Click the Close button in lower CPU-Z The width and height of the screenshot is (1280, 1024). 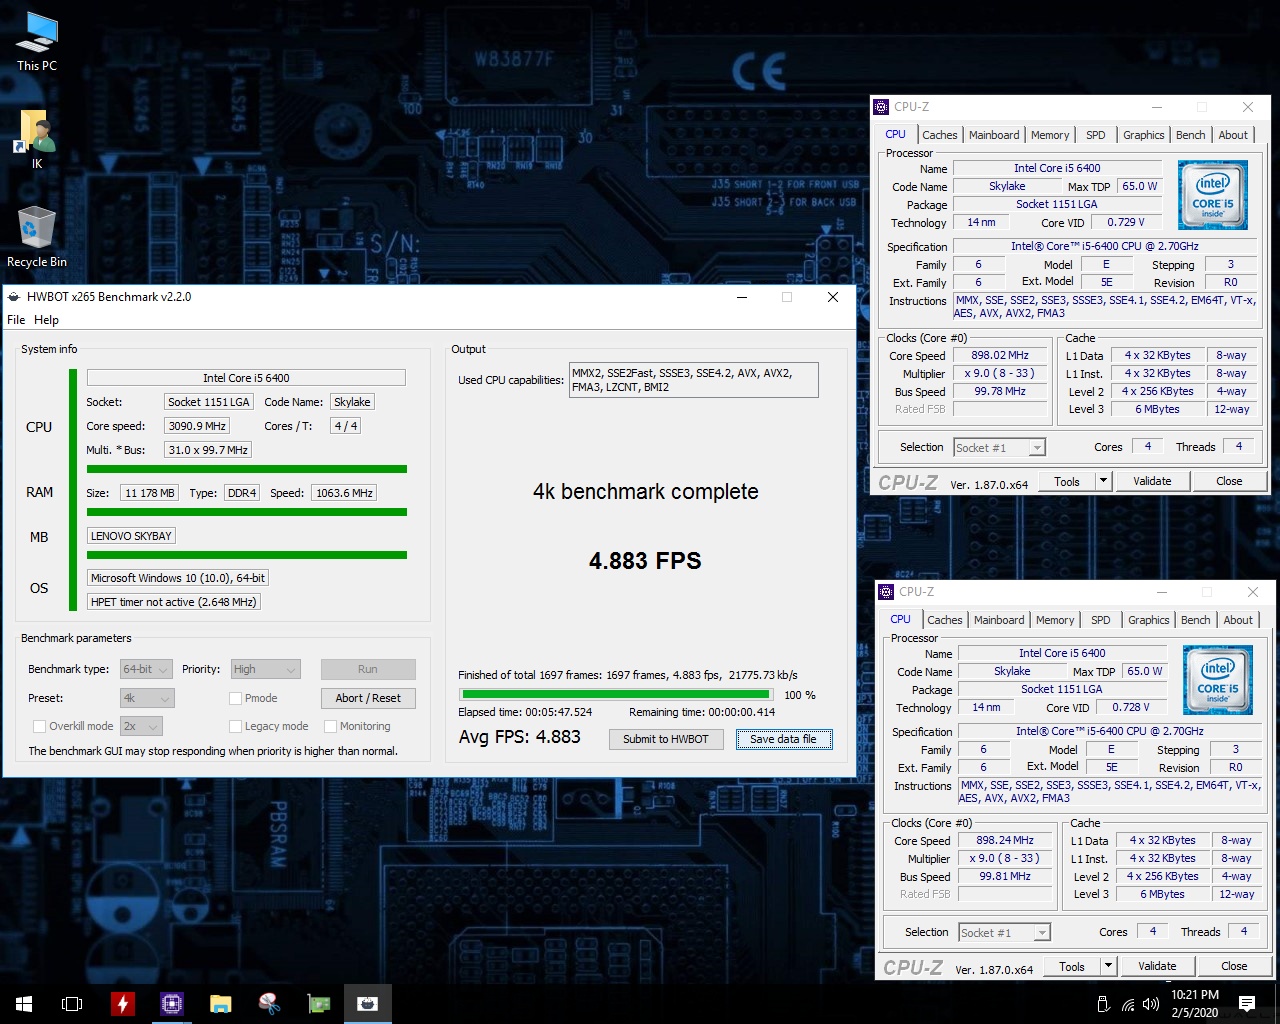pos(1234,966)
